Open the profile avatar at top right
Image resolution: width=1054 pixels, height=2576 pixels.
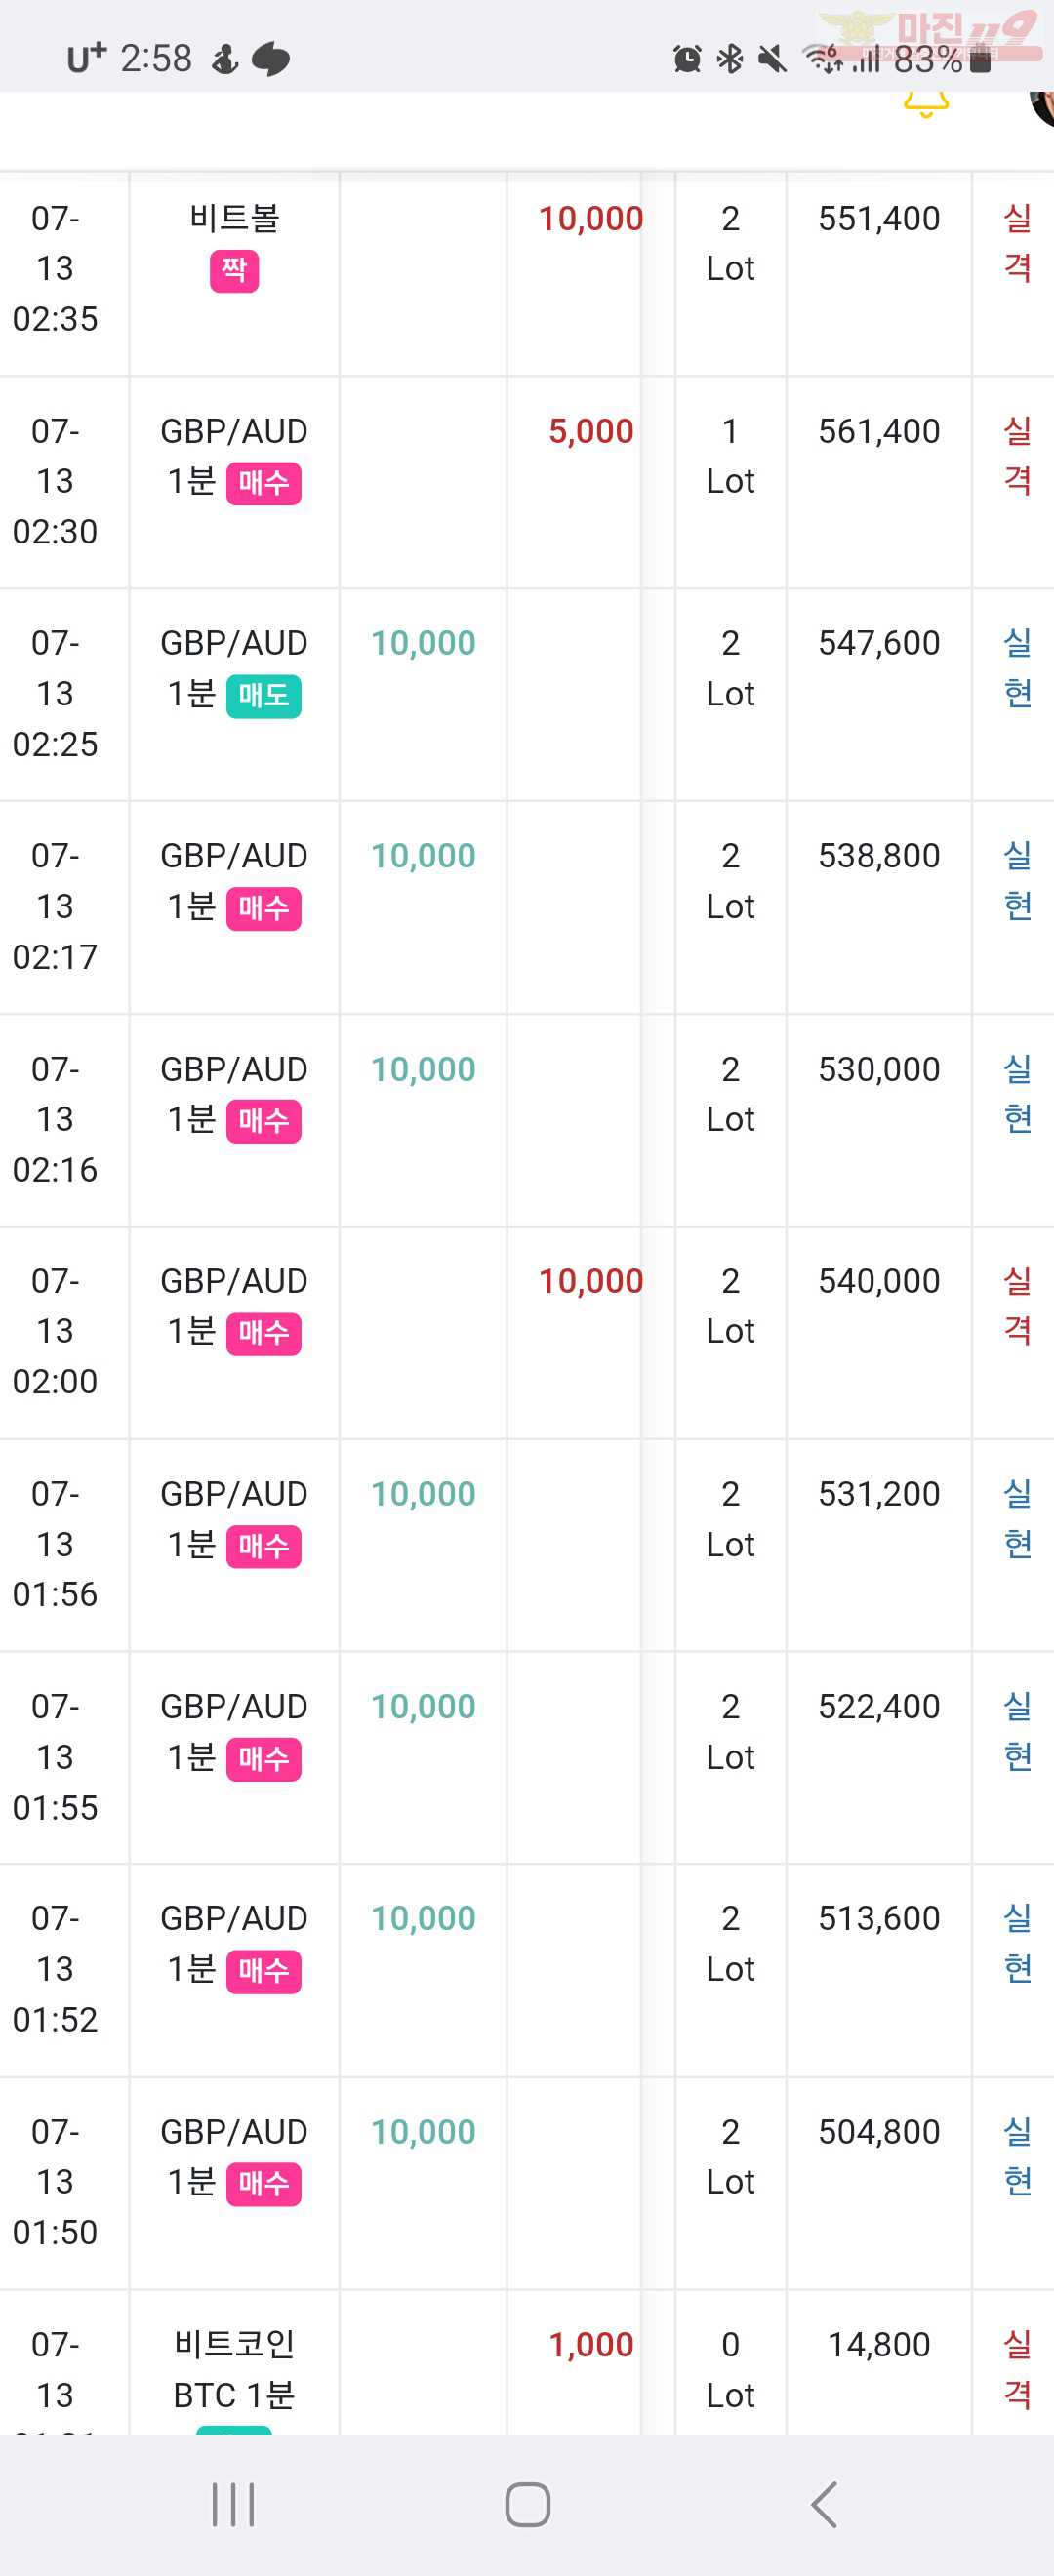pos(1042,108)
